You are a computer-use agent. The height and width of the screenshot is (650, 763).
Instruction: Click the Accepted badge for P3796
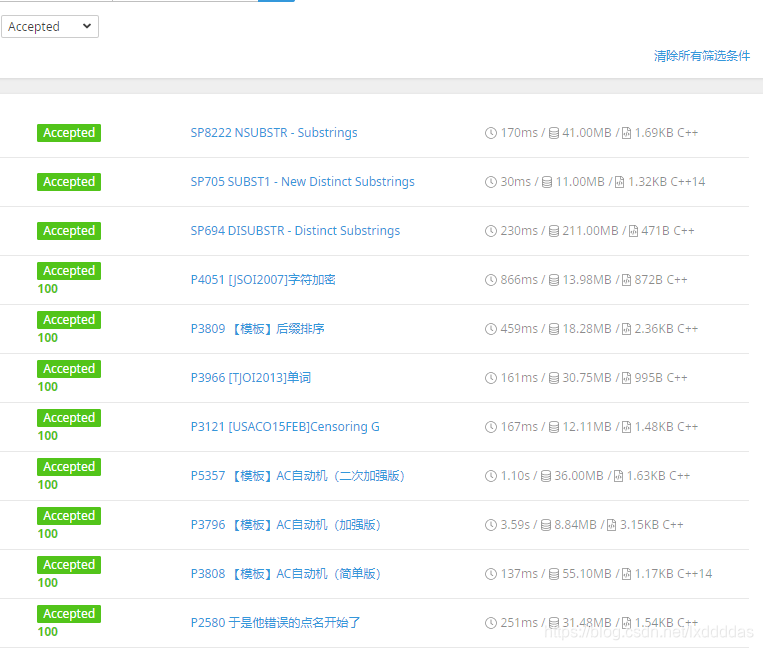point(69,516)
